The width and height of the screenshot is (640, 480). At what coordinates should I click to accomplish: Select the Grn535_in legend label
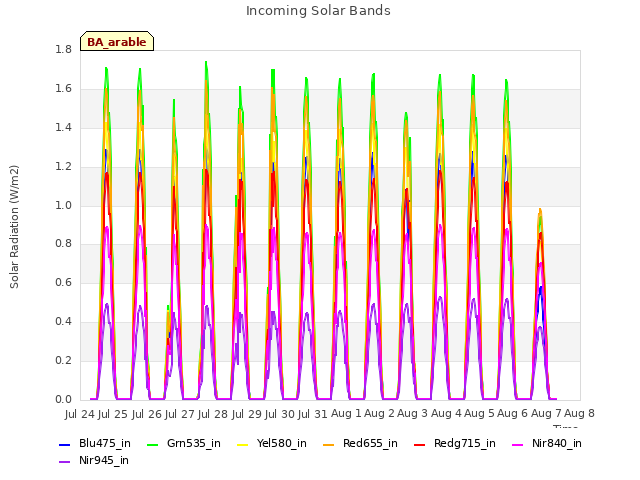pos(194,444)
